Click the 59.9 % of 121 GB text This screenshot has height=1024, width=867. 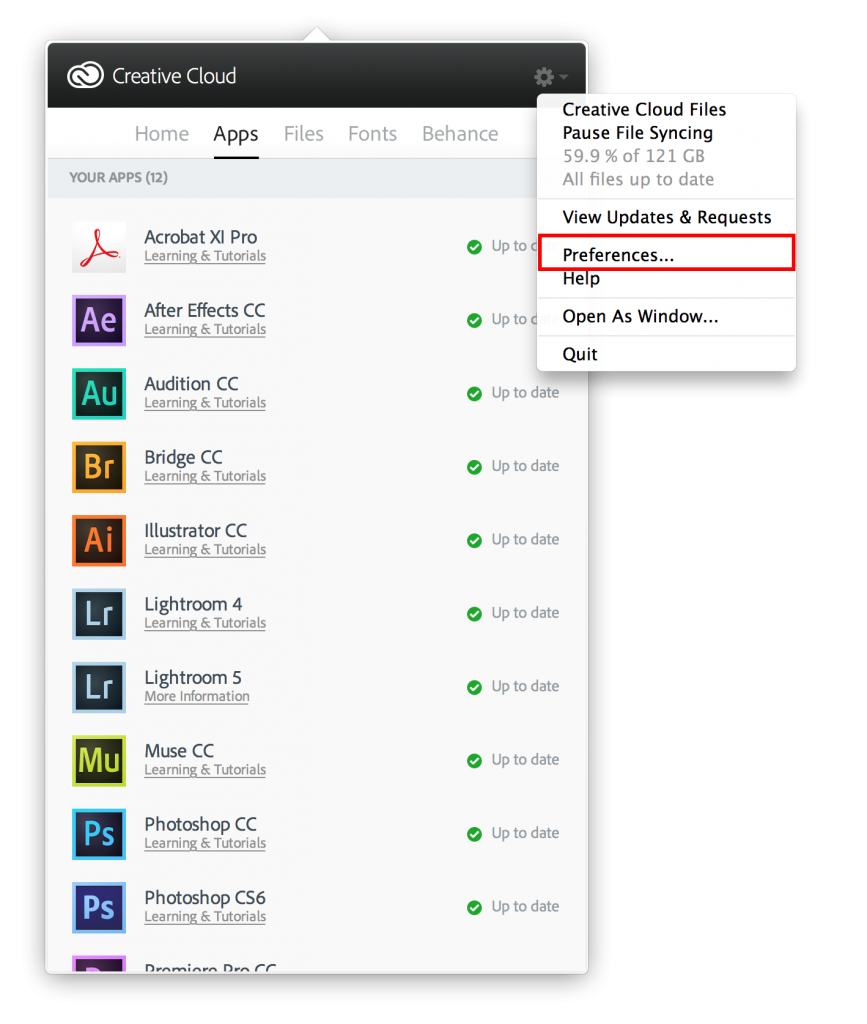point(633,156)
